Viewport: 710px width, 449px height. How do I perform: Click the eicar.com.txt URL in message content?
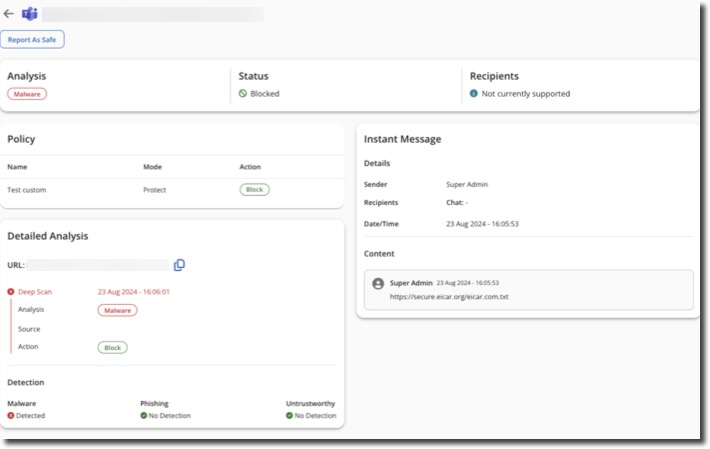(449, 297)
